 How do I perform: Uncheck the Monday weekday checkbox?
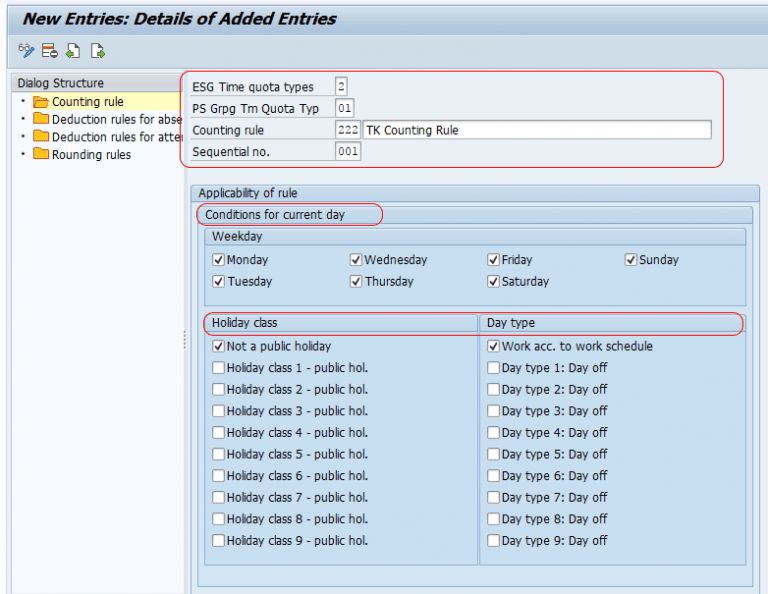point(218,260)
